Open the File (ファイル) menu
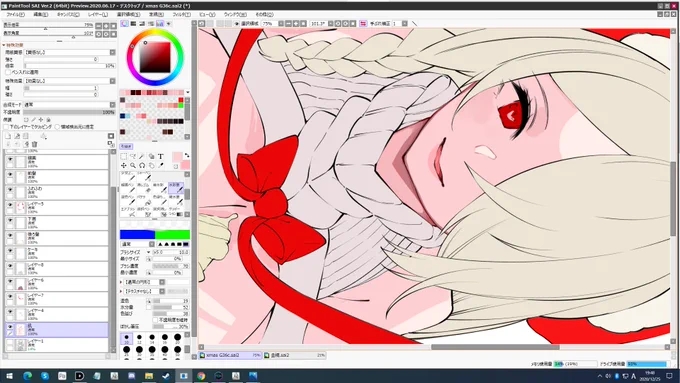Image resolution: width=680 pixels, height=383 pixels. tap(15, 14)
